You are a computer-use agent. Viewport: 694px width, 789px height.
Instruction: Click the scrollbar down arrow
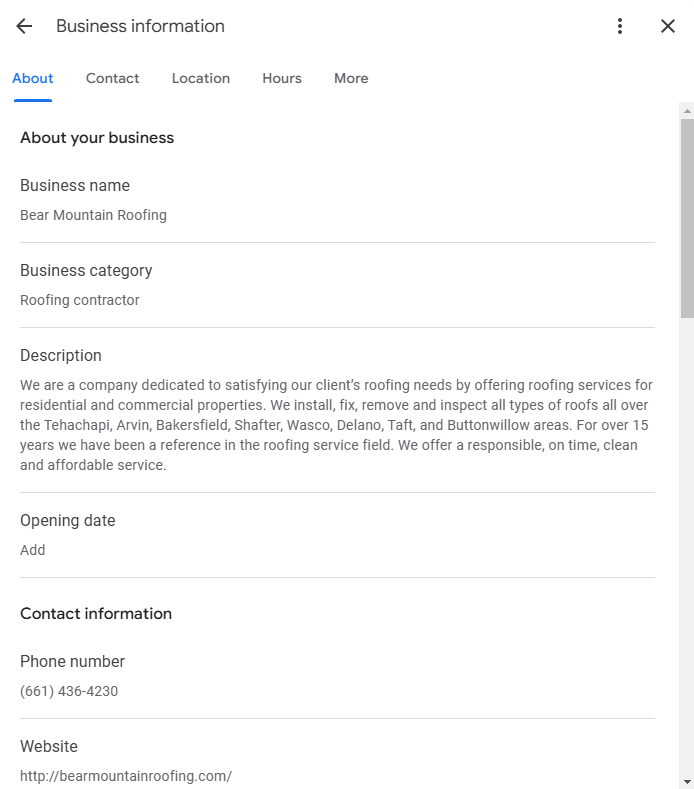click(687, 781)
